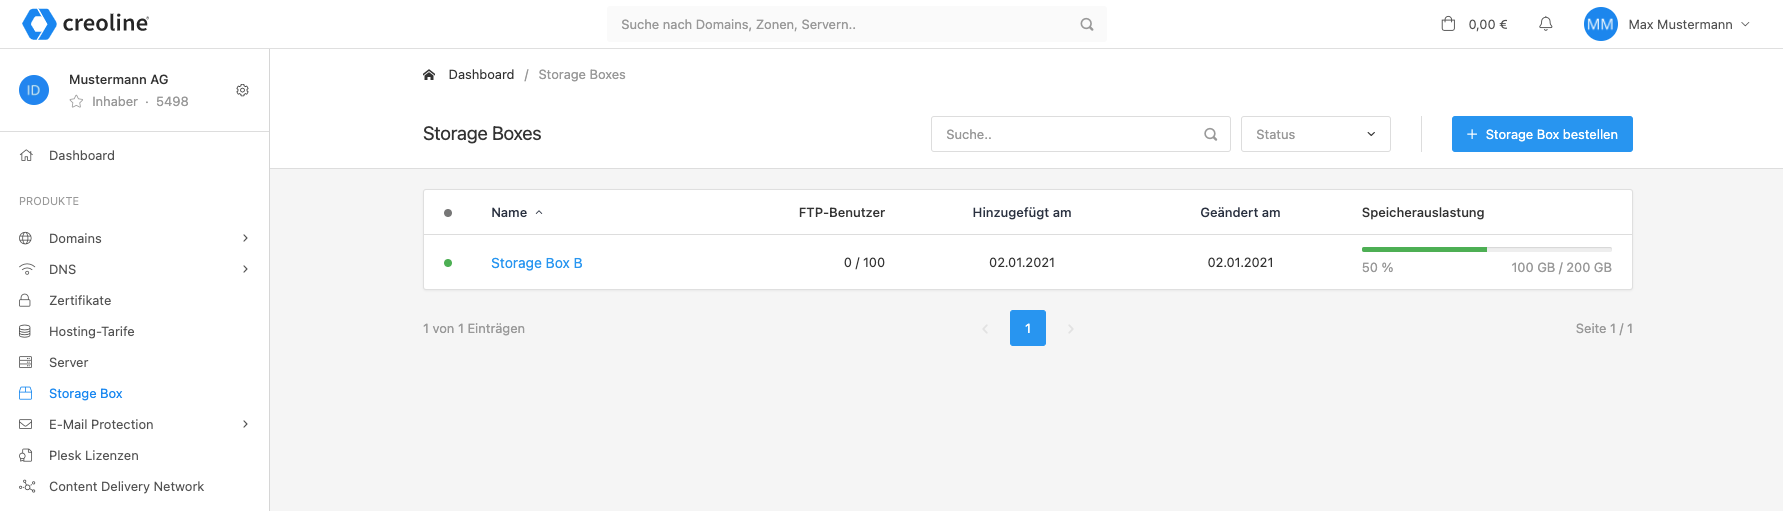Click page 1 pagination button

(x=1028, y=328)
